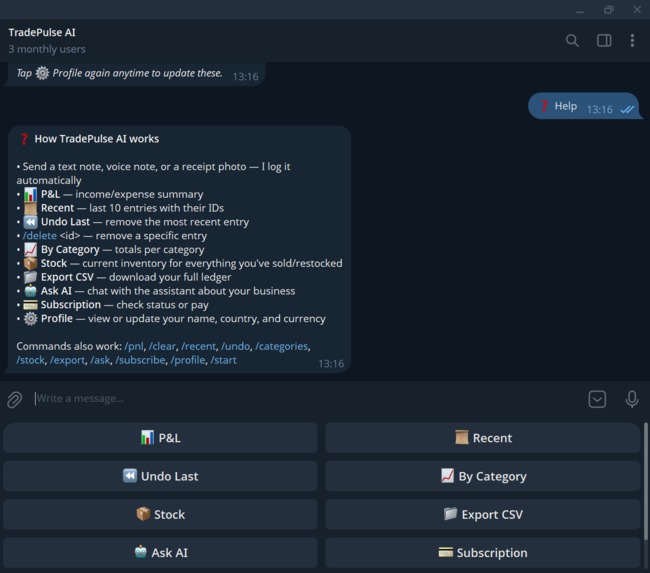Click the paperclip attach file icon
The image size is (650, 573).
(15, 400)
